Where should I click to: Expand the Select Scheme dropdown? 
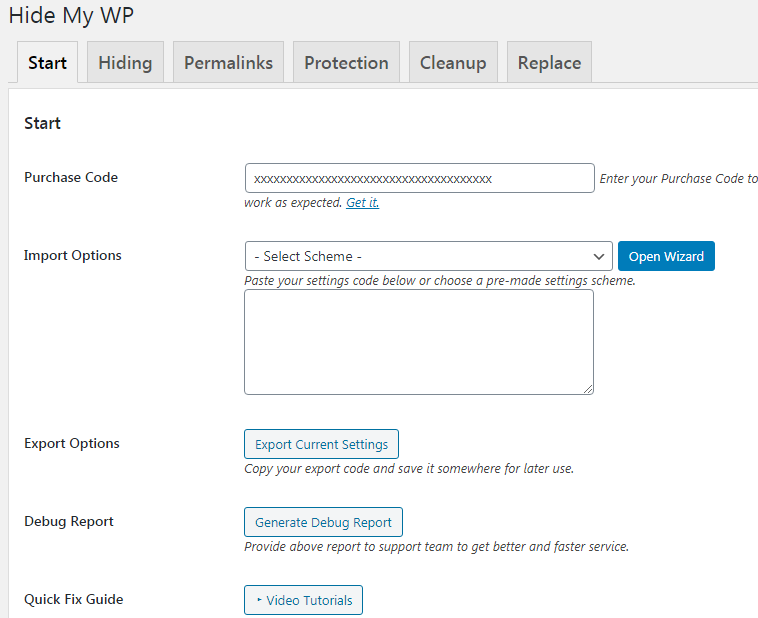[429, 256]
